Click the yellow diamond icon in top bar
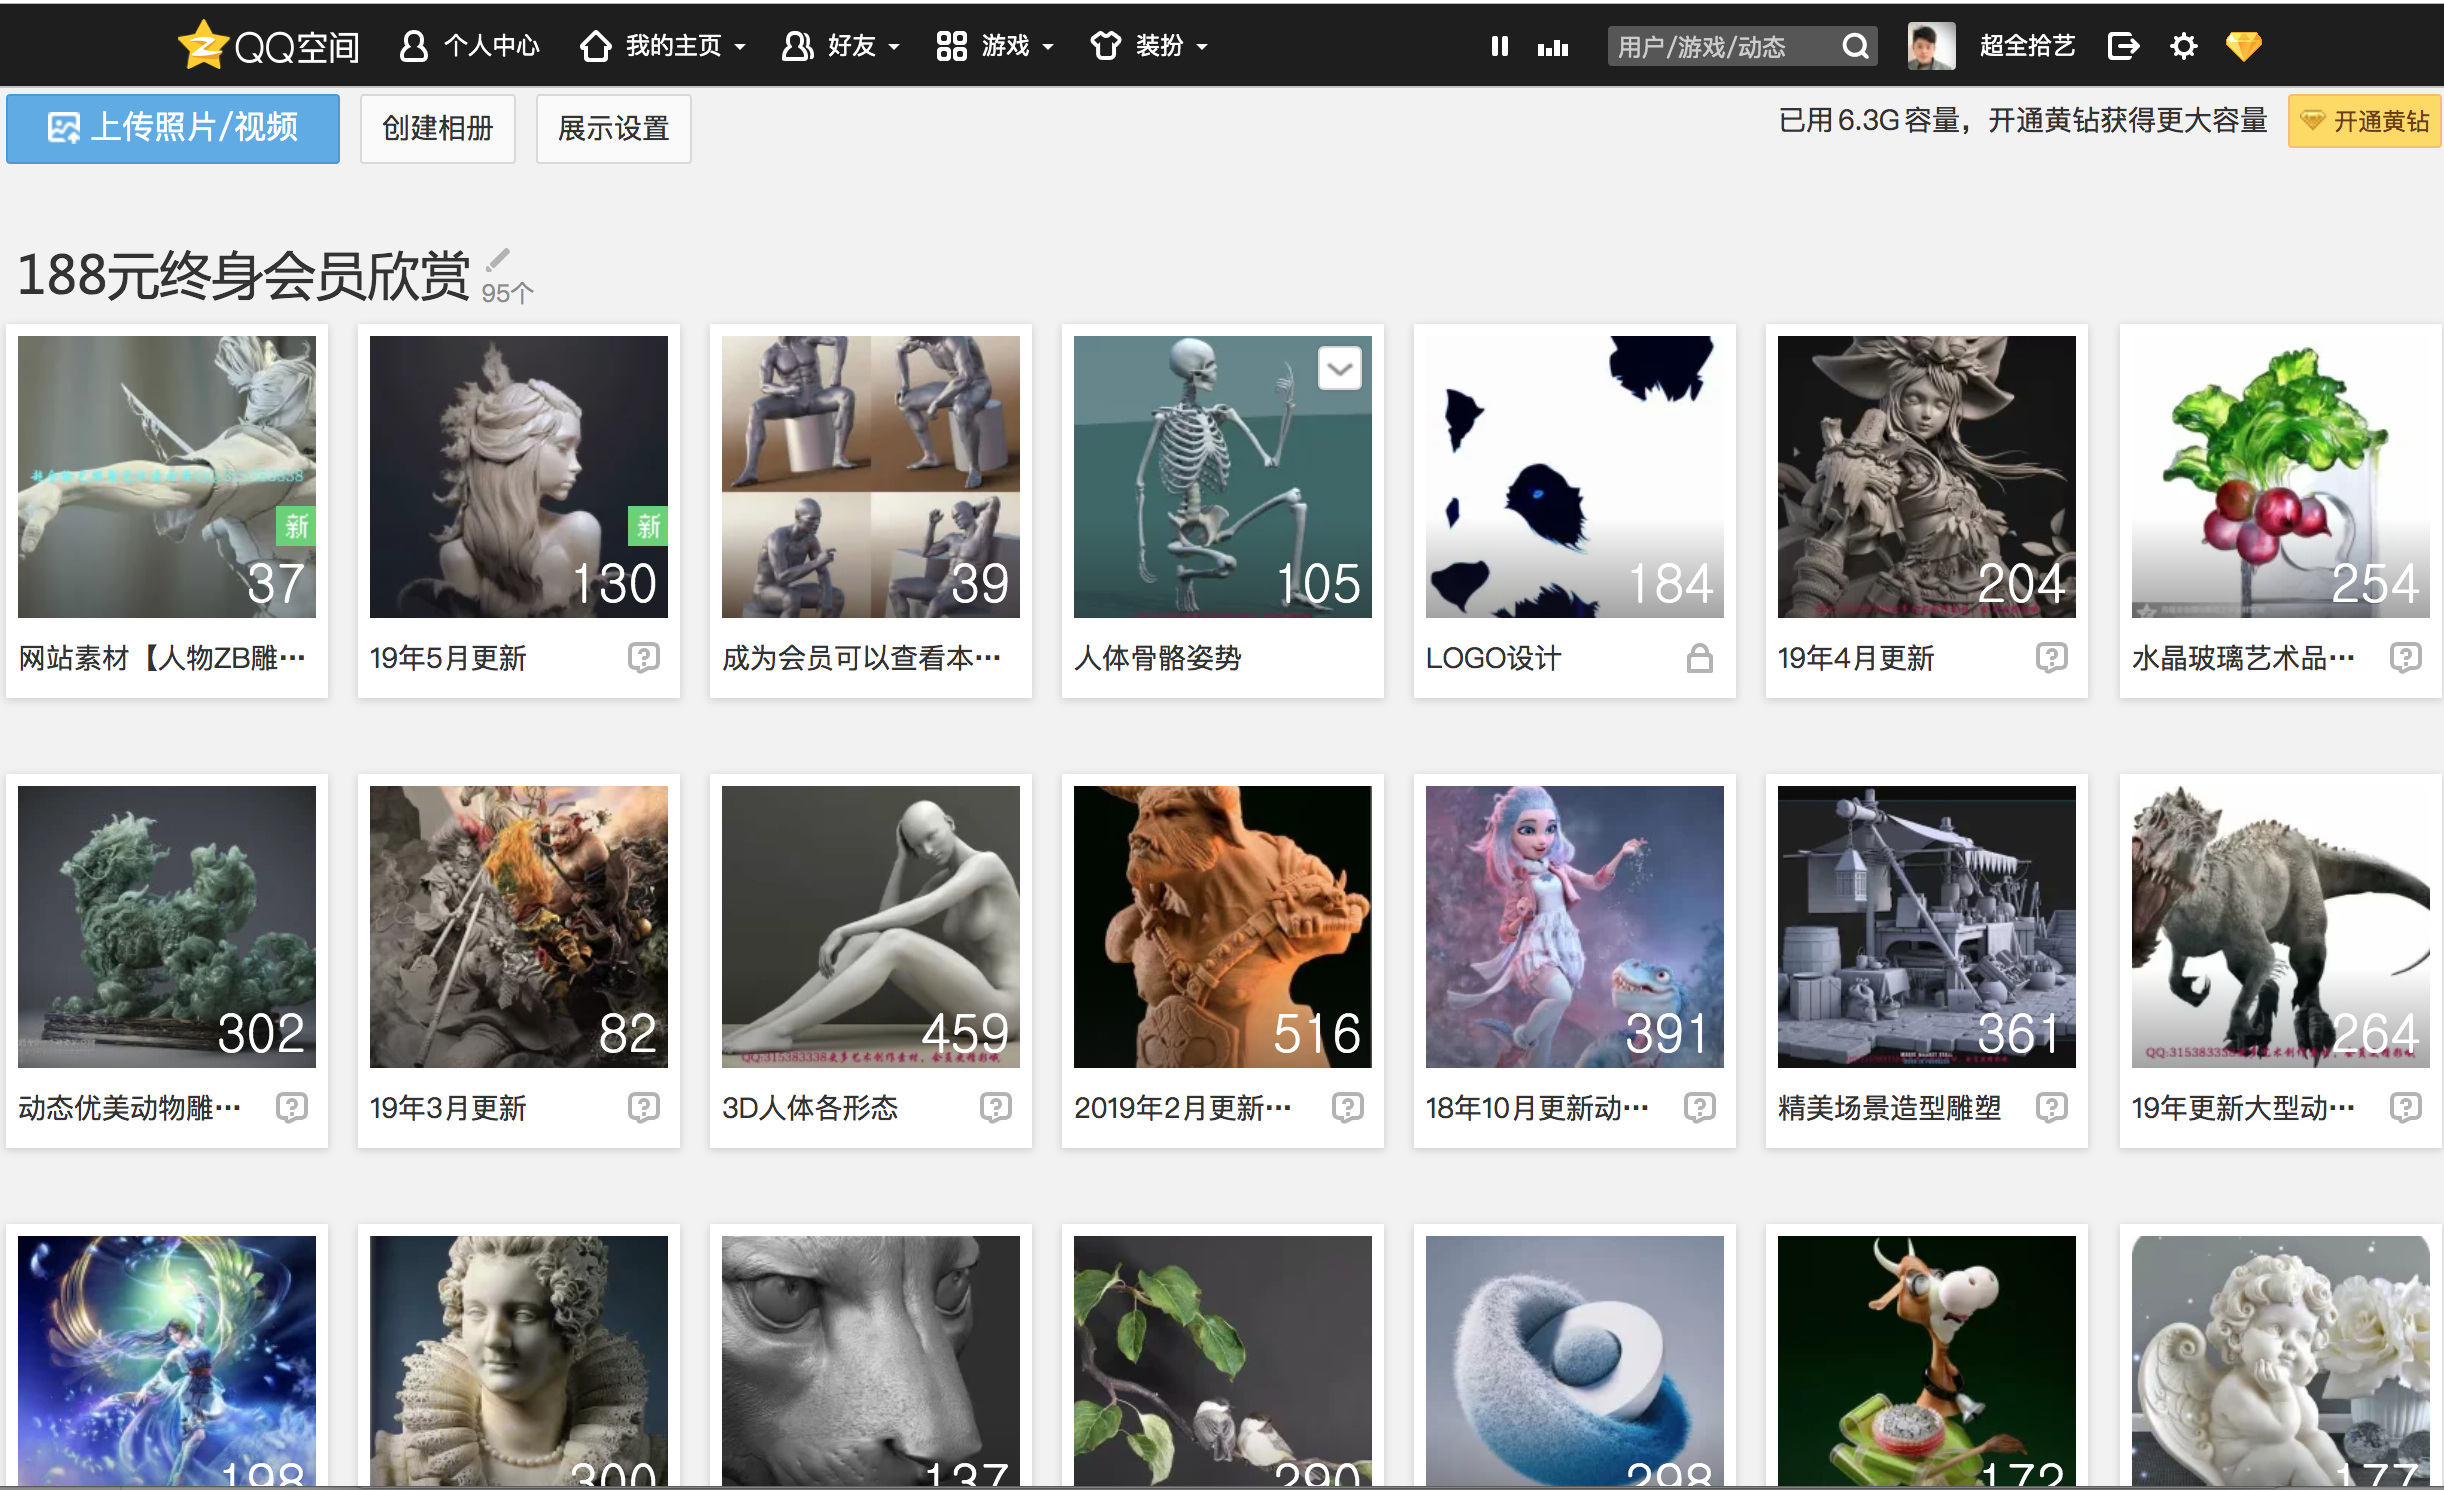 (x=2244, y=46)
